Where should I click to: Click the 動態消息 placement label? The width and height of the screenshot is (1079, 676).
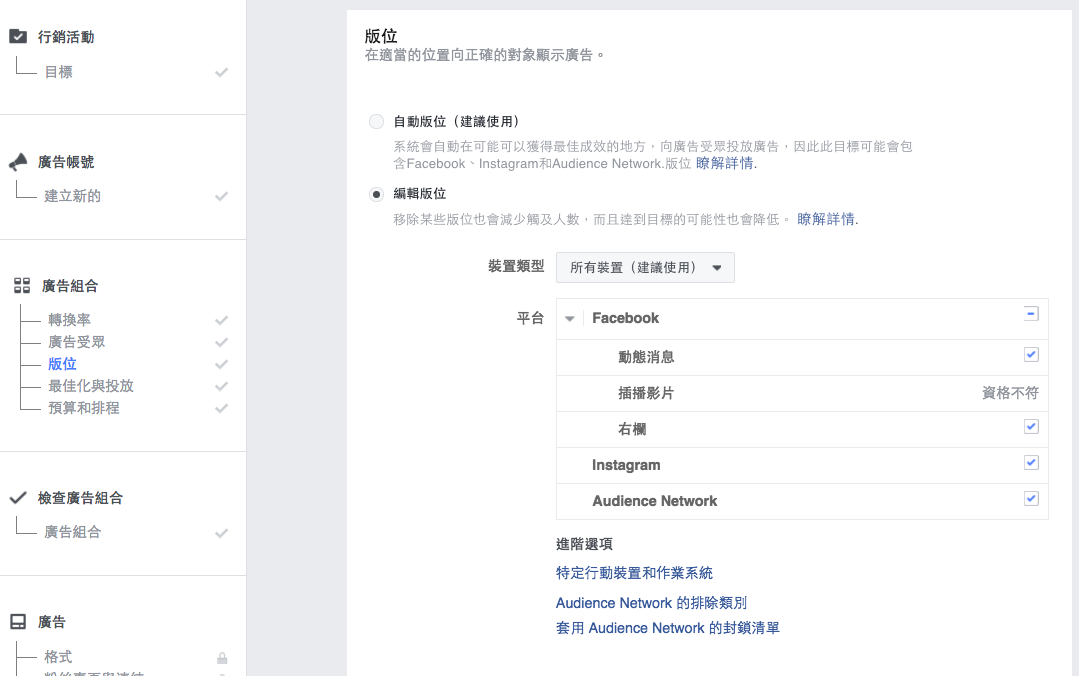(x=646, y=357)
